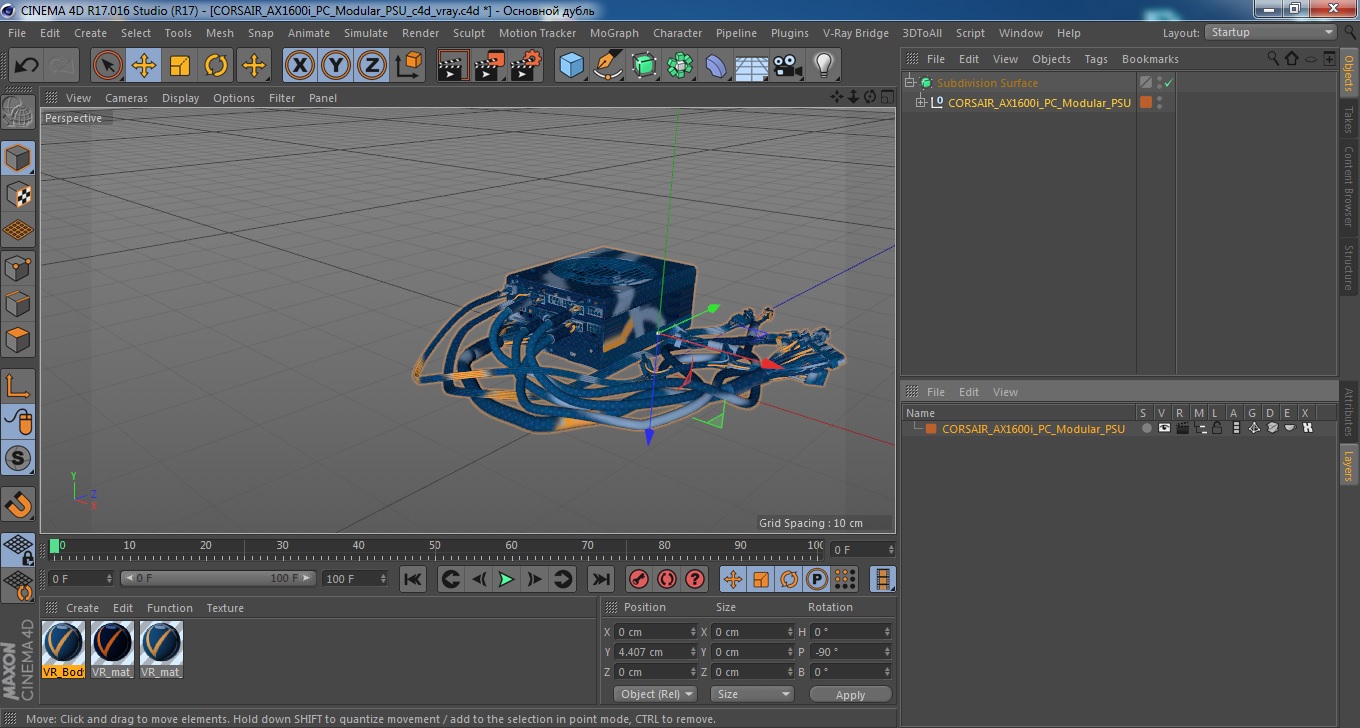Go to start of animation

coord(413,579)
